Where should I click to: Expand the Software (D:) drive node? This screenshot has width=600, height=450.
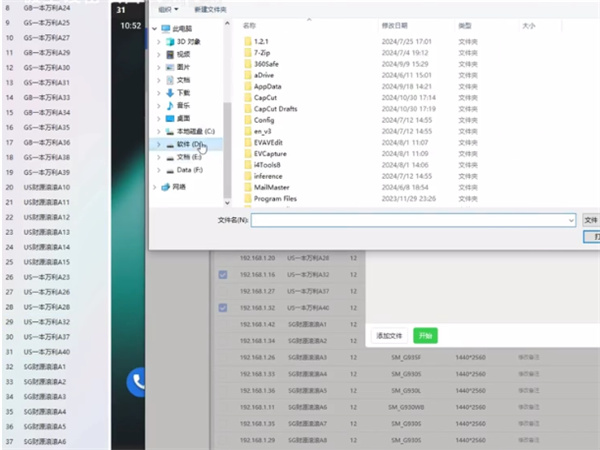pos(158,144)
